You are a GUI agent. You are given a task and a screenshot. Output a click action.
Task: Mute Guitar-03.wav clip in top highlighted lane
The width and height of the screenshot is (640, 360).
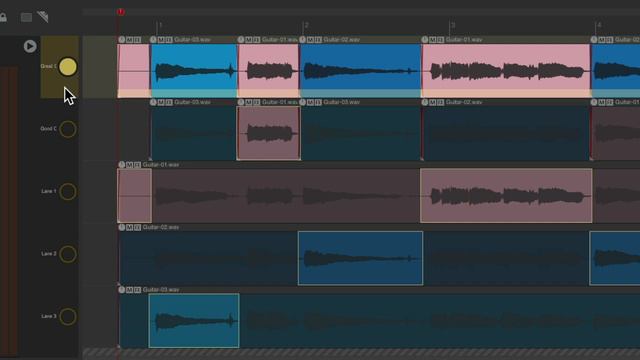coord(161,40)
